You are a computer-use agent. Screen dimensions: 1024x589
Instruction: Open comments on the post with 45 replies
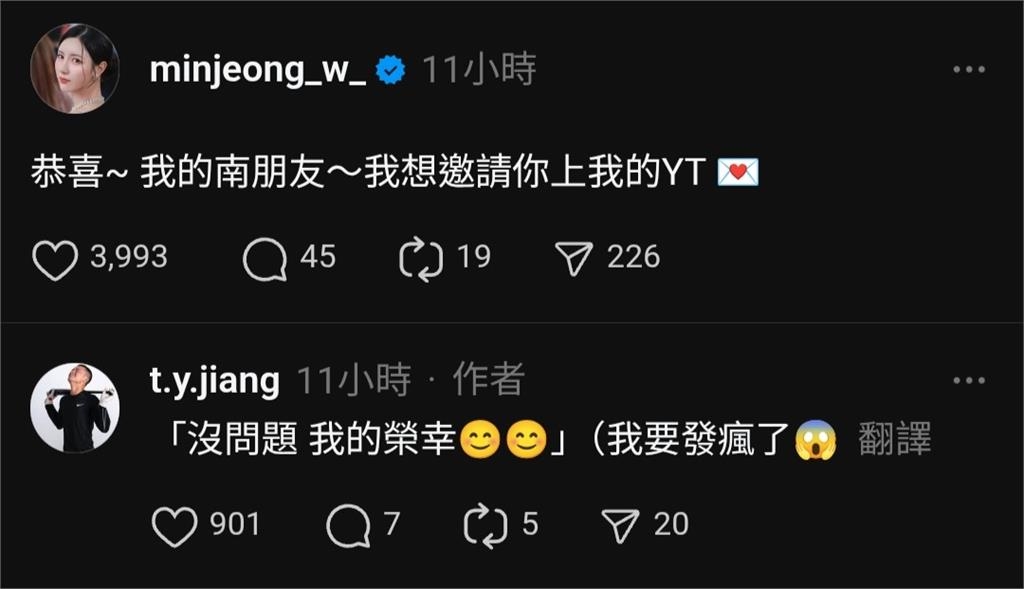coord(264,259)
